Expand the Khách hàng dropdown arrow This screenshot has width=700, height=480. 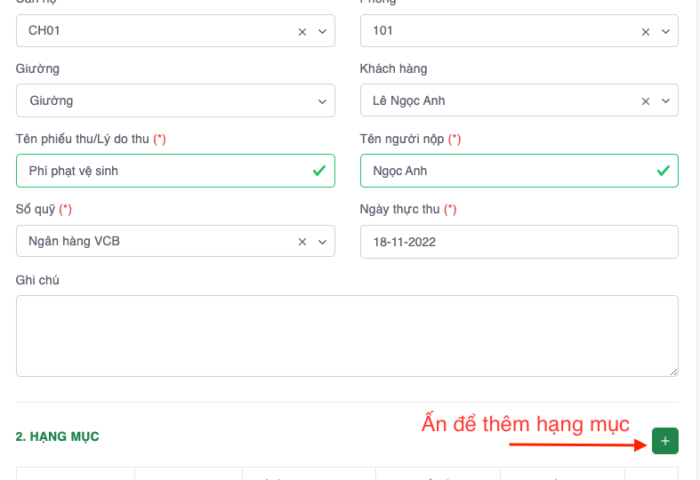coord(666,101)
